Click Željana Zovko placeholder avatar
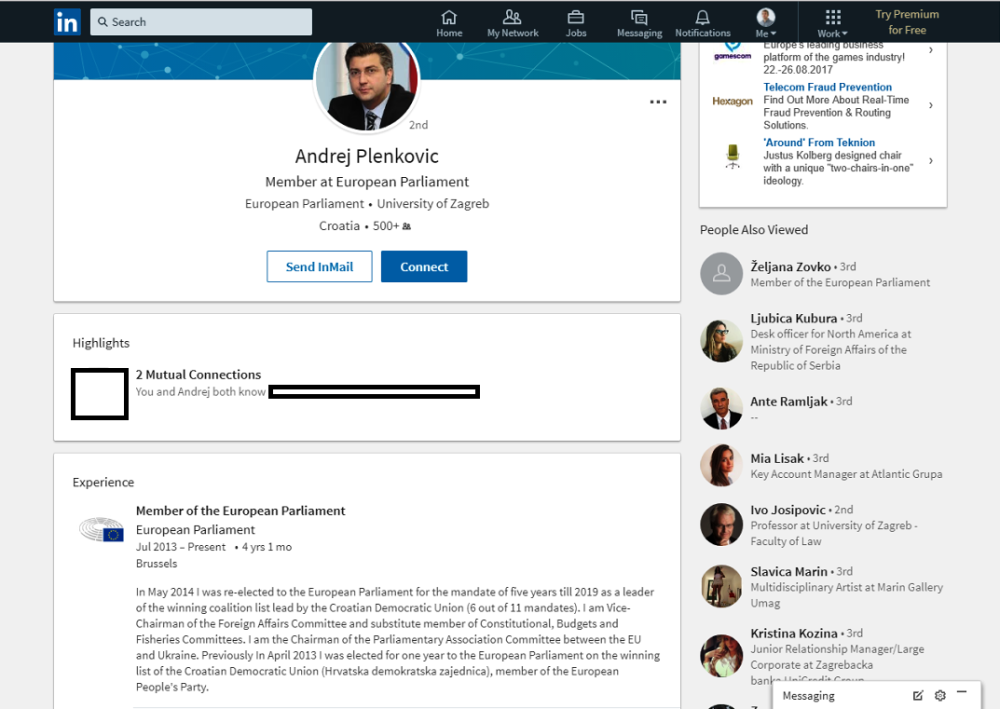The height and width of the screenshot is (709, 1000). 721,274
